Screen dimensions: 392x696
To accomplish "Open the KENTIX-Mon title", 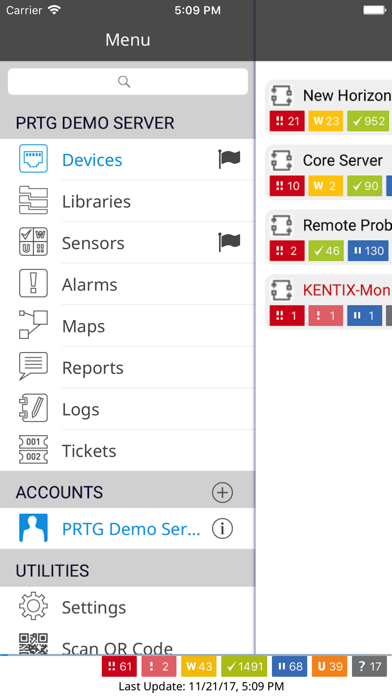I will (x=347, y=290).
